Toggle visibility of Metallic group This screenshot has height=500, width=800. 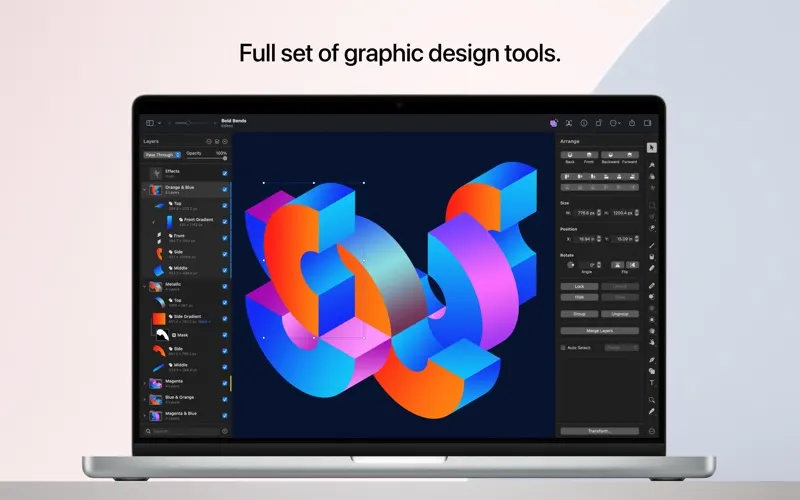tap(224, 287)
